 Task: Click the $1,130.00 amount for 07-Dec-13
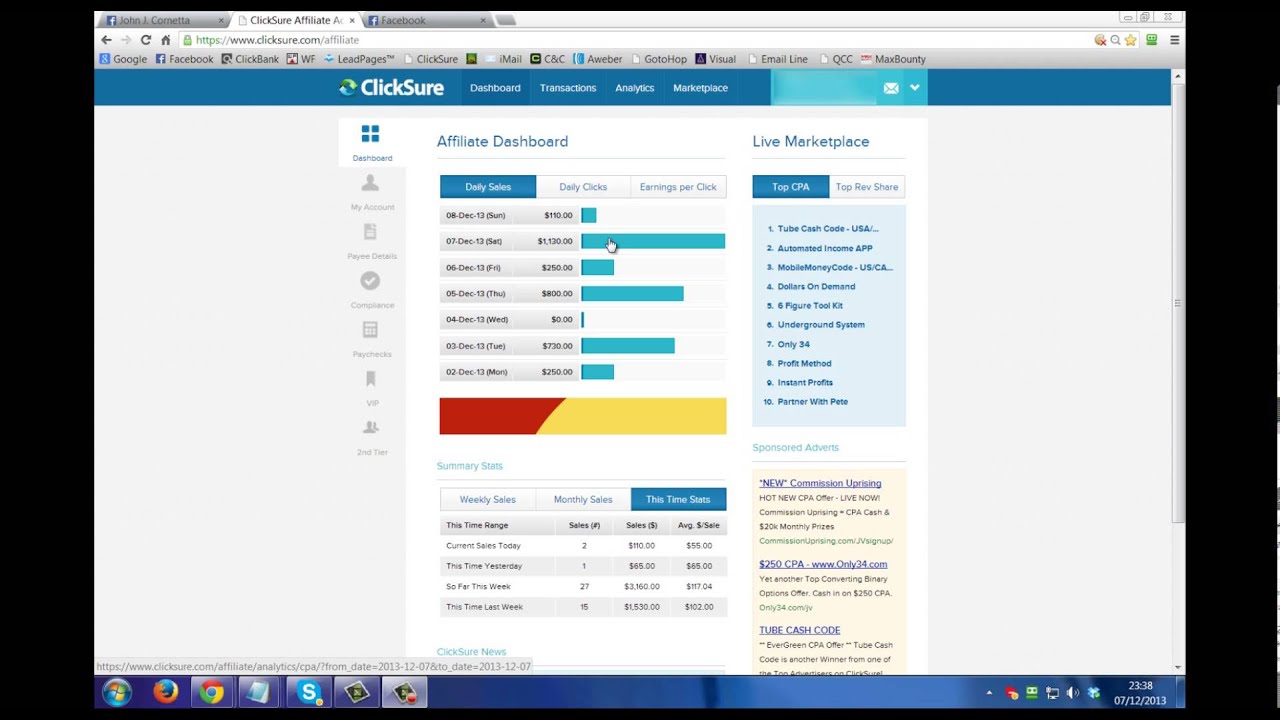coord(555,241)
